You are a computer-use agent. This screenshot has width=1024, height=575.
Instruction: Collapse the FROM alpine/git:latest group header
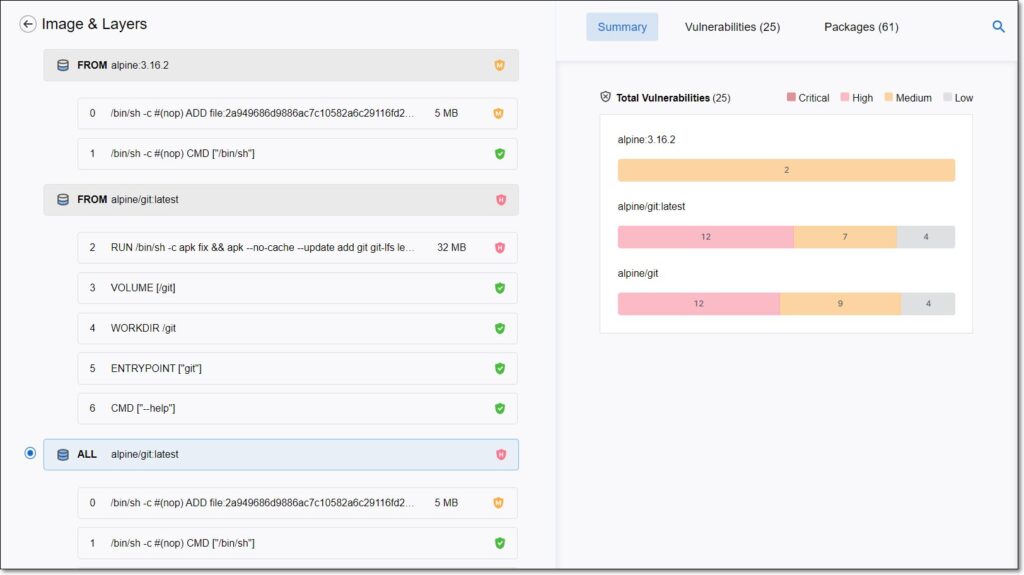point(281,200)
